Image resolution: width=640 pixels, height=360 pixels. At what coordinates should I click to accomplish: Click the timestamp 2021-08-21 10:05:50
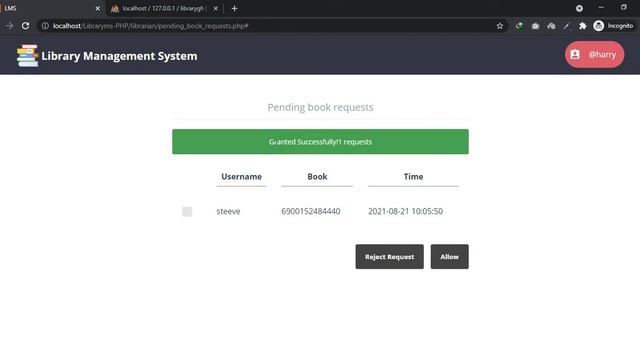tap(405, 211)
